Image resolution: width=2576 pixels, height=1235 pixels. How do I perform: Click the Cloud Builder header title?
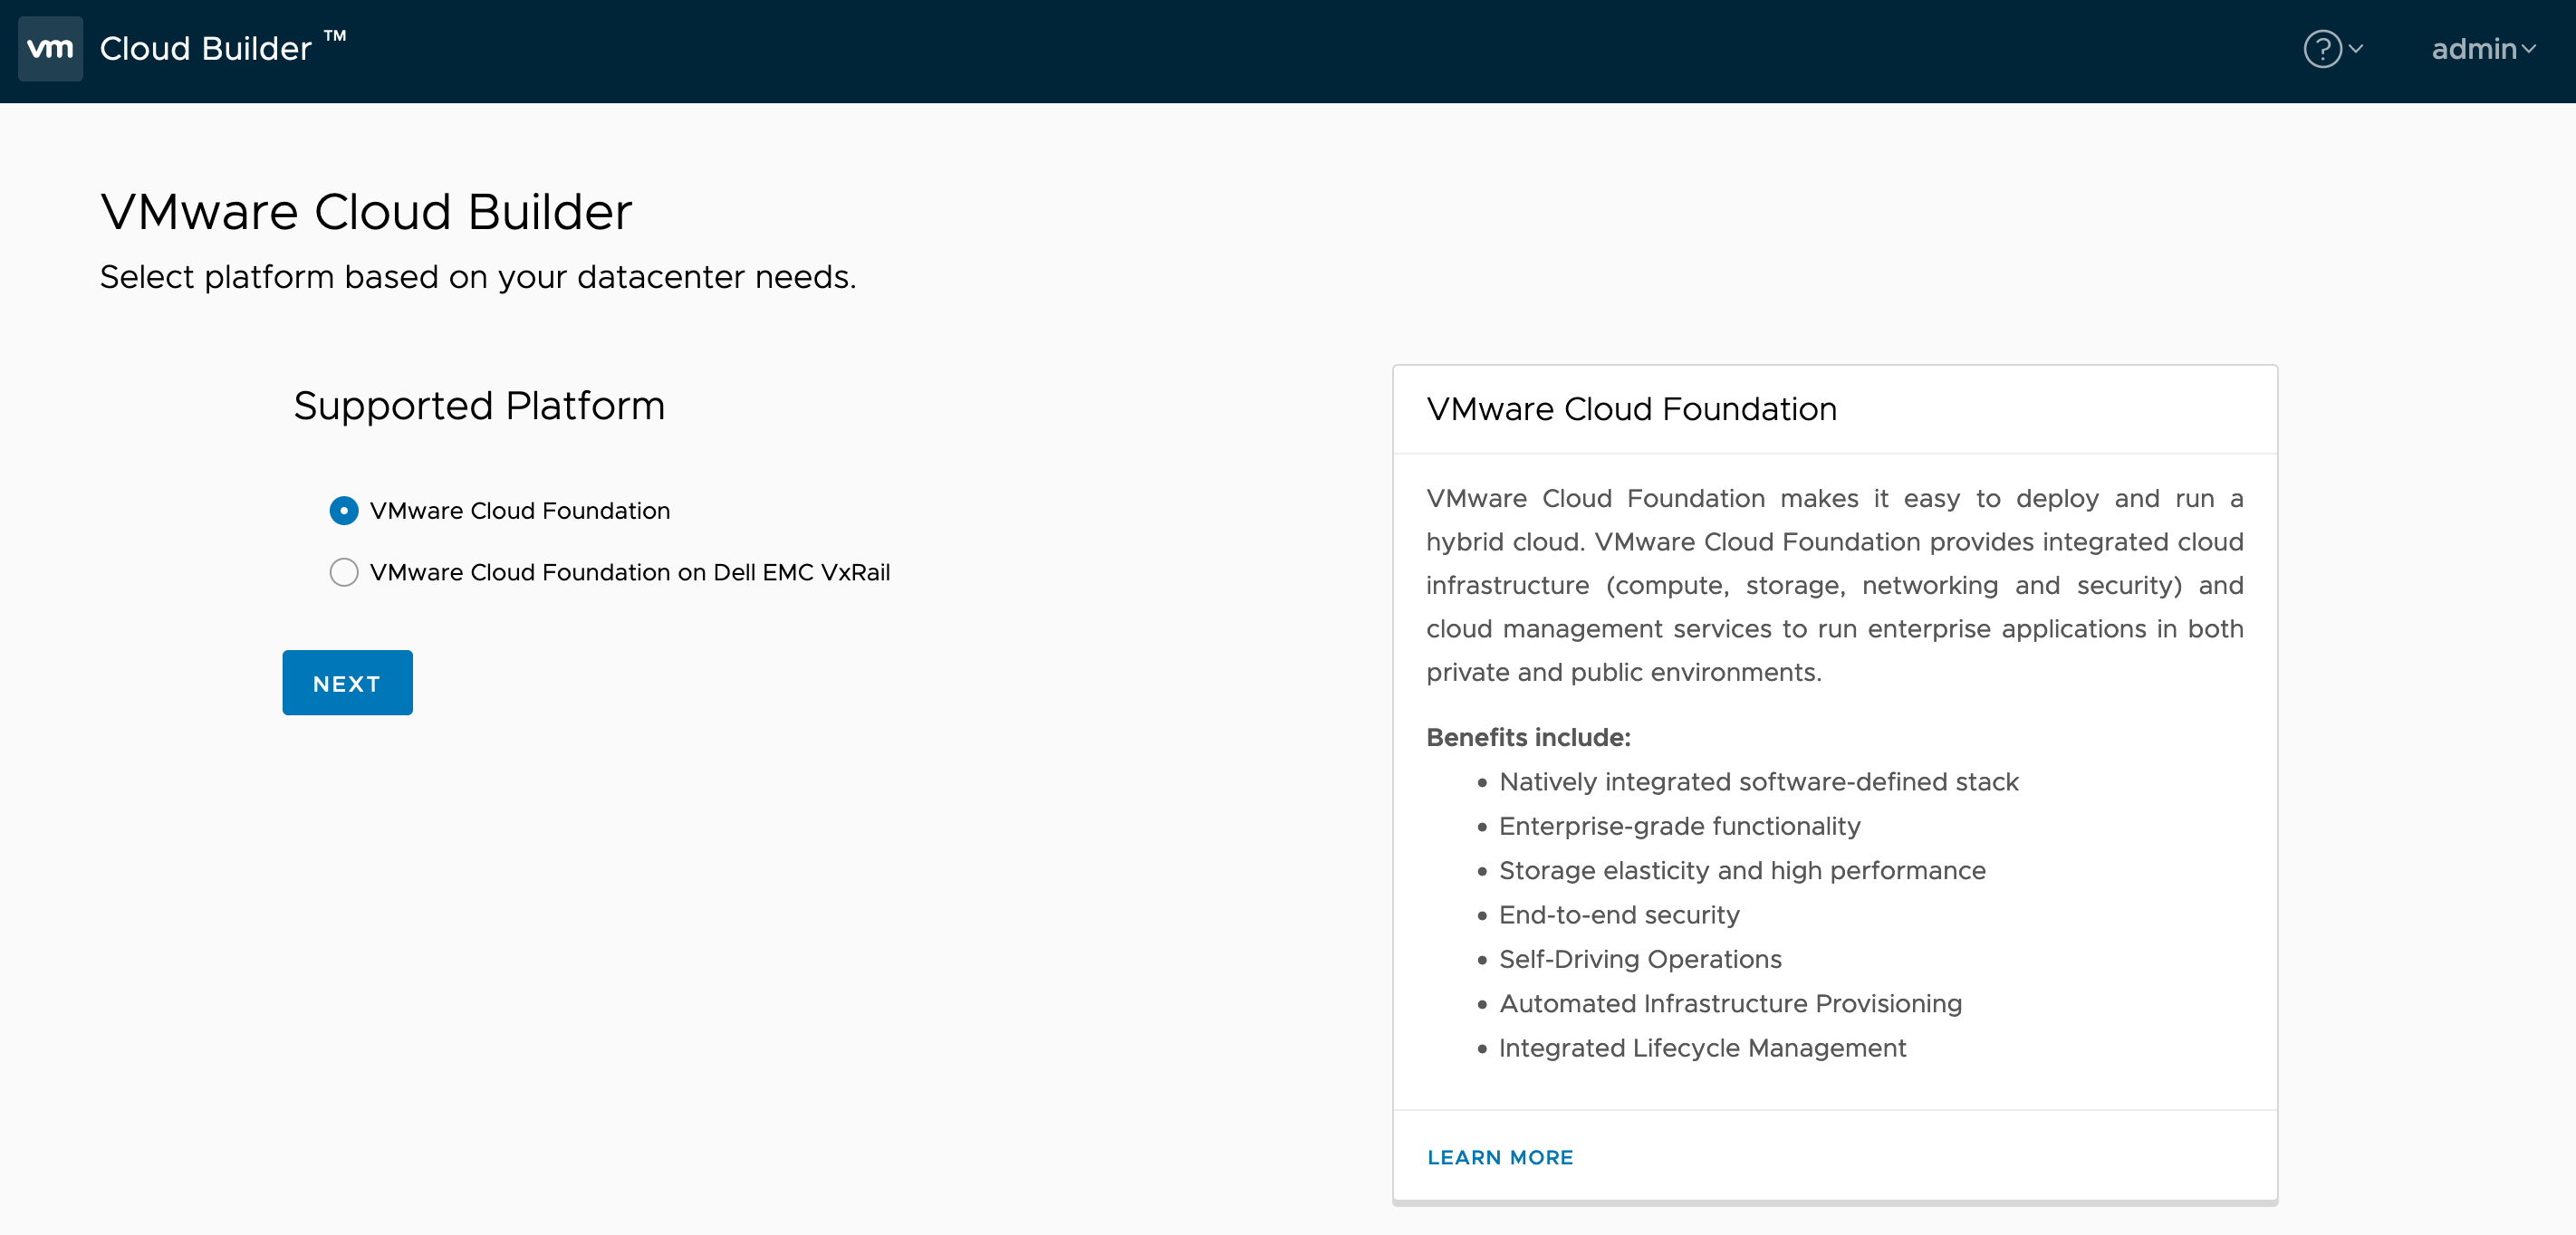tap(222, 48)
